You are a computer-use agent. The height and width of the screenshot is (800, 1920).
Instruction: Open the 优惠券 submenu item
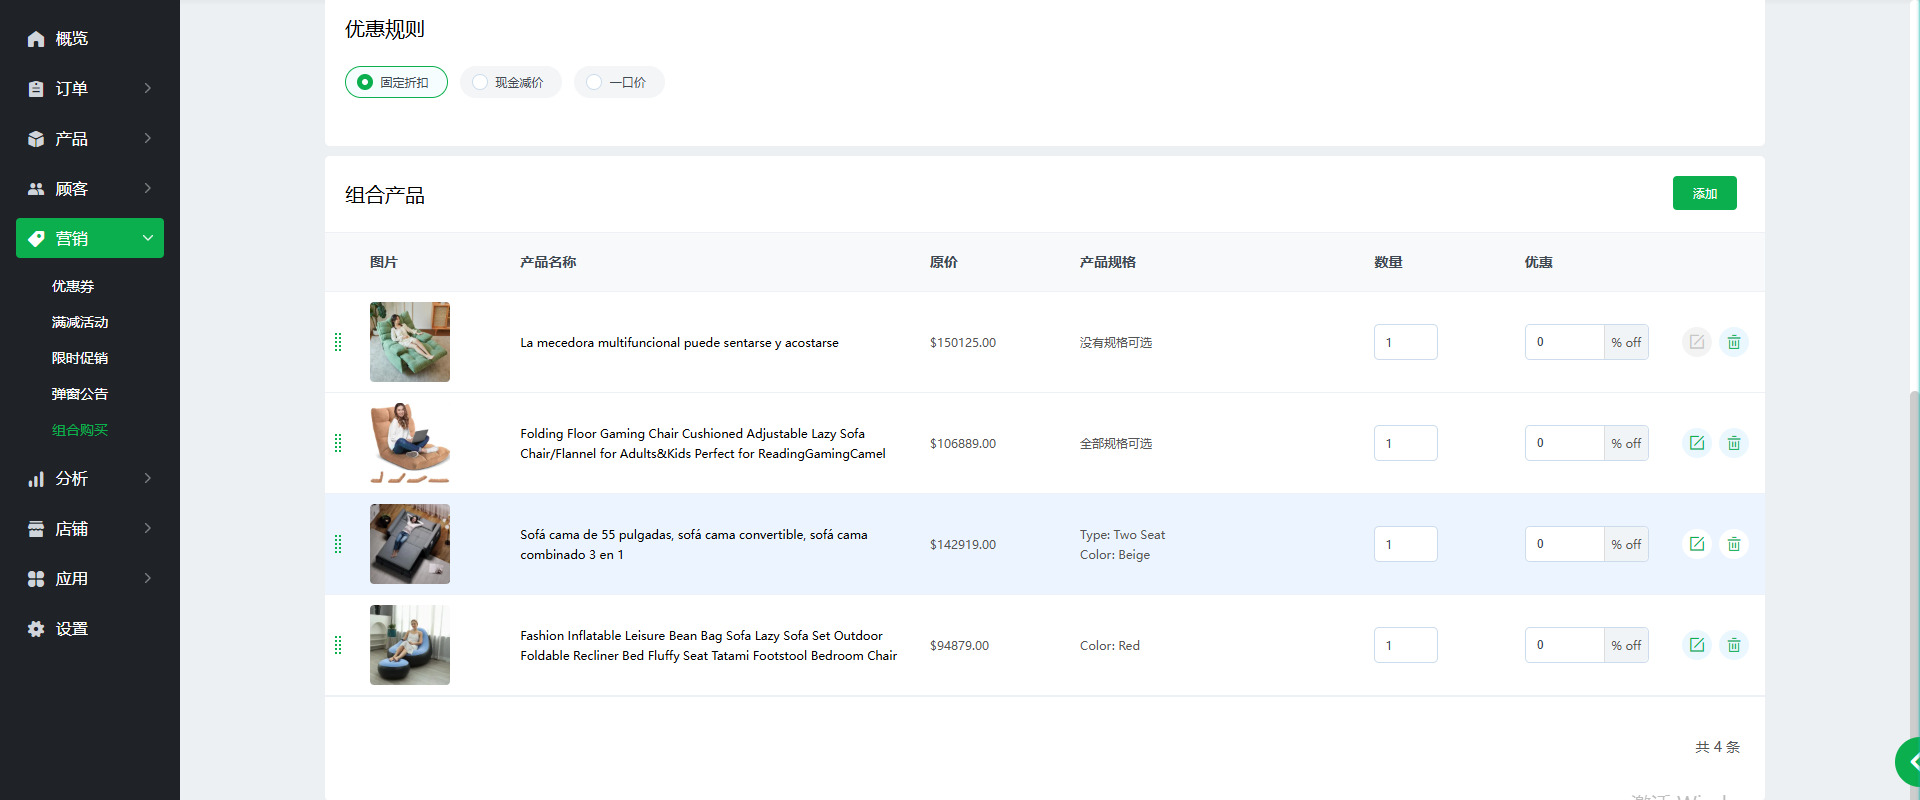tap(73, 286)
